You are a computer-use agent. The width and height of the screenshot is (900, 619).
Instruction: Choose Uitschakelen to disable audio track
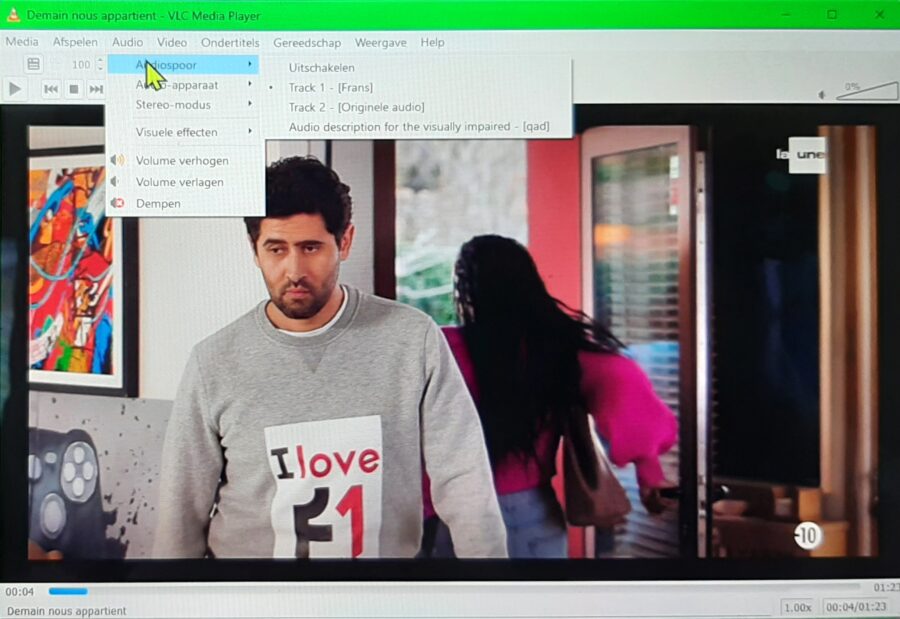coord(321,68)
